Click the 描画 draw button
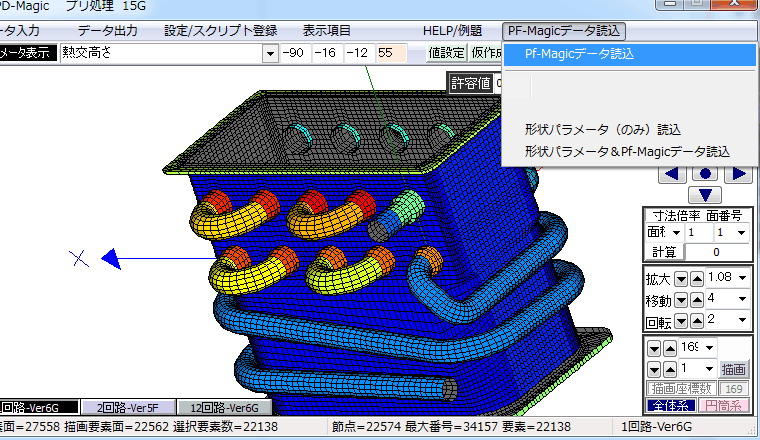Screen dimensions: 760x440 733,370
